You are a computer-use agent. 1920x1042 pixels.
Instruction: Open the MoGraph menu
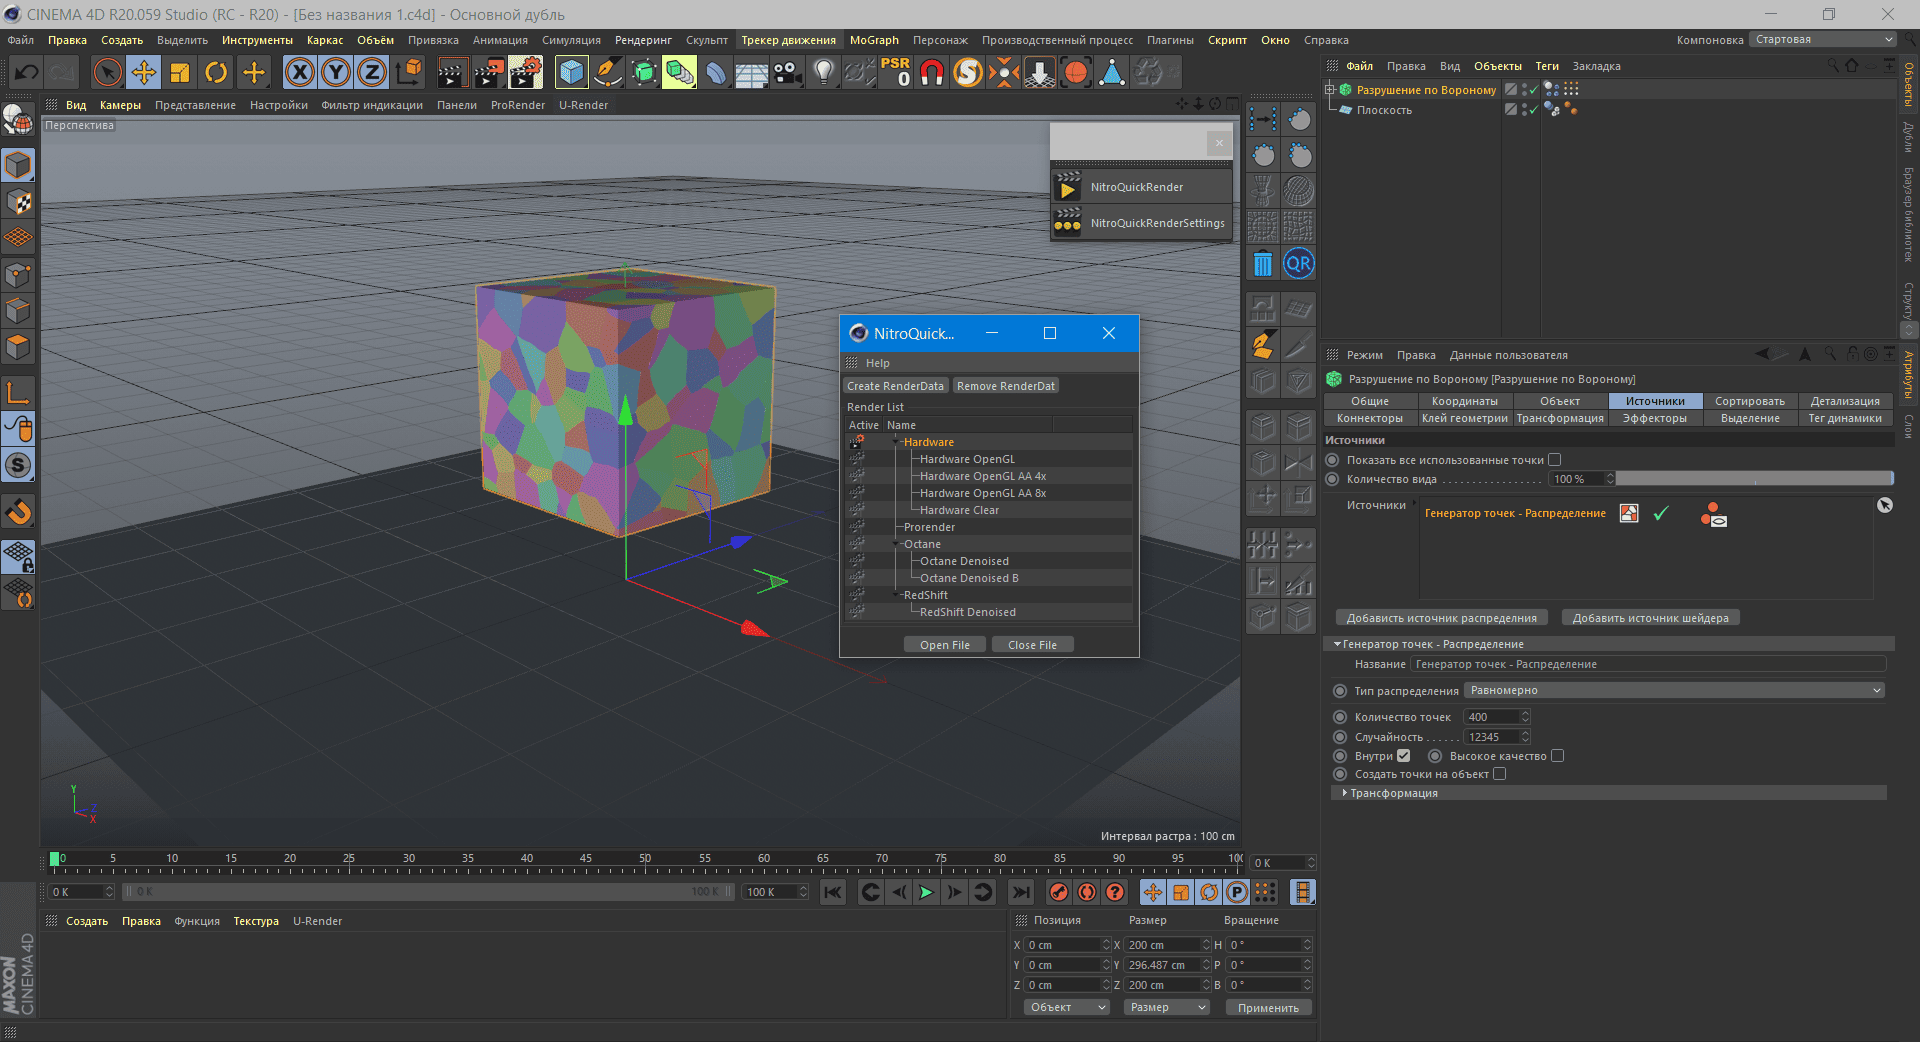(874, 40)
